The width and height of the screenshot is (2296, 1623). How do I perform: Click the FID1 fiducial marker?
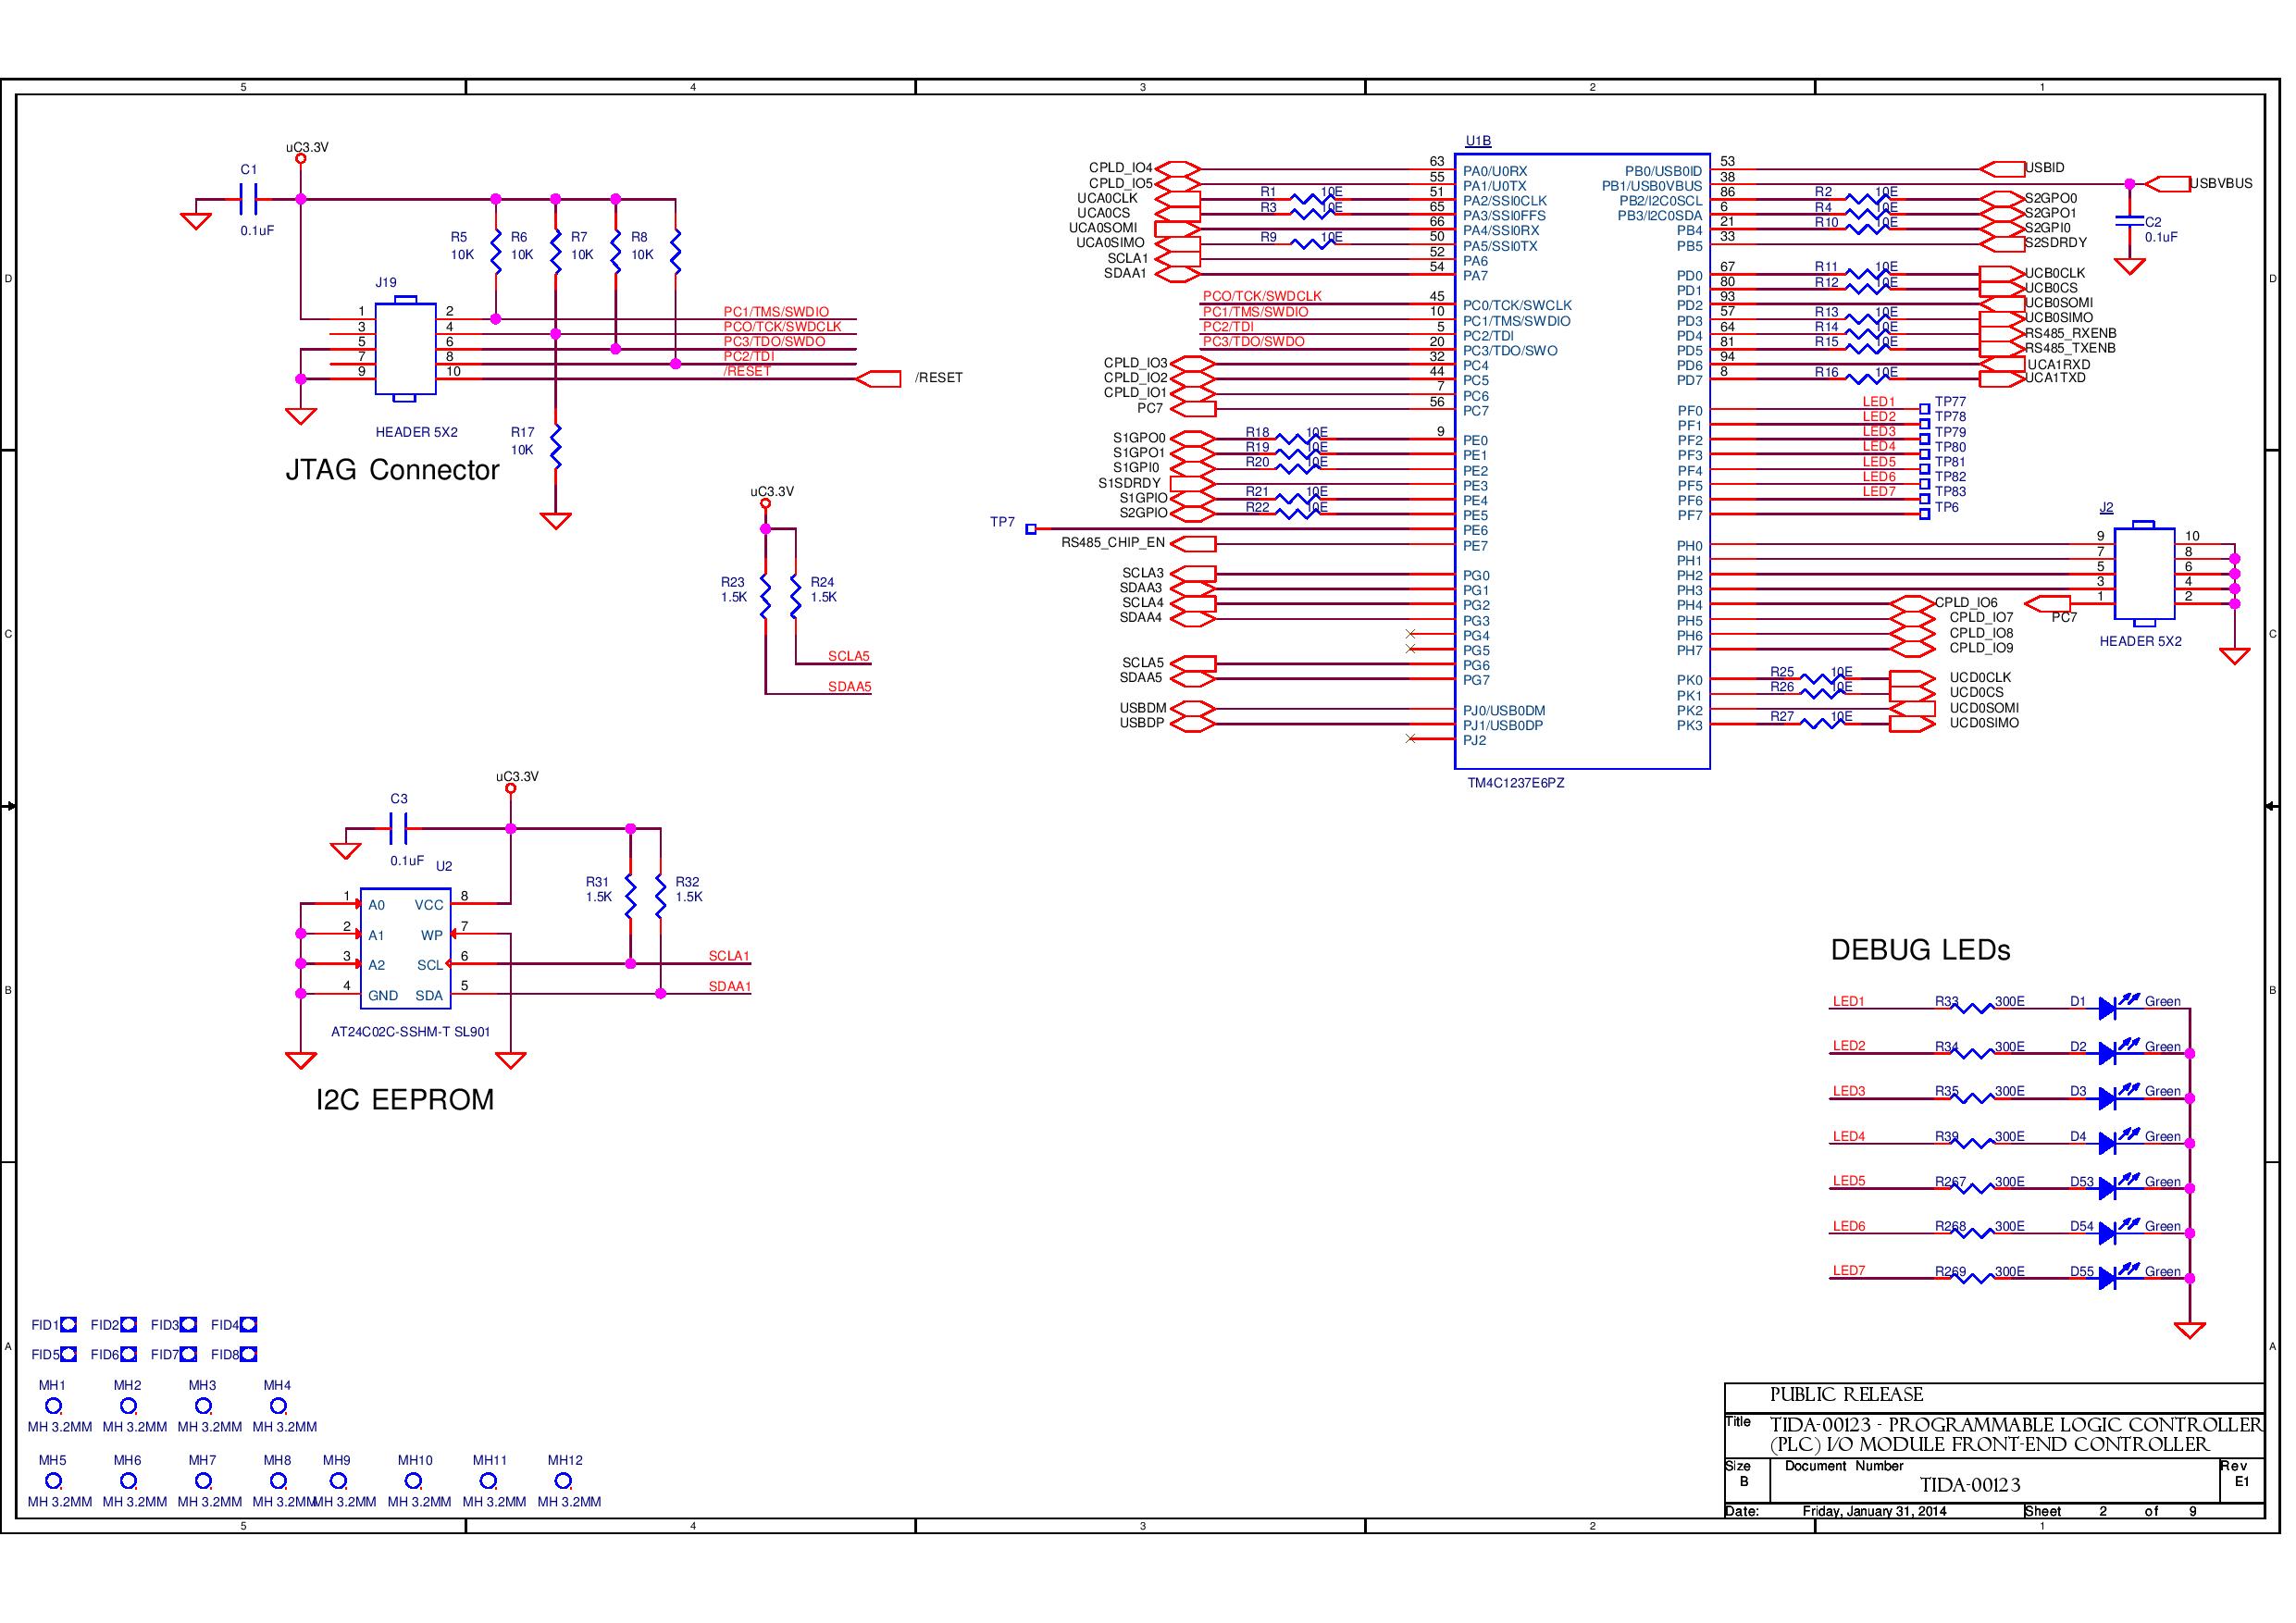click(x=68, y=1325)
